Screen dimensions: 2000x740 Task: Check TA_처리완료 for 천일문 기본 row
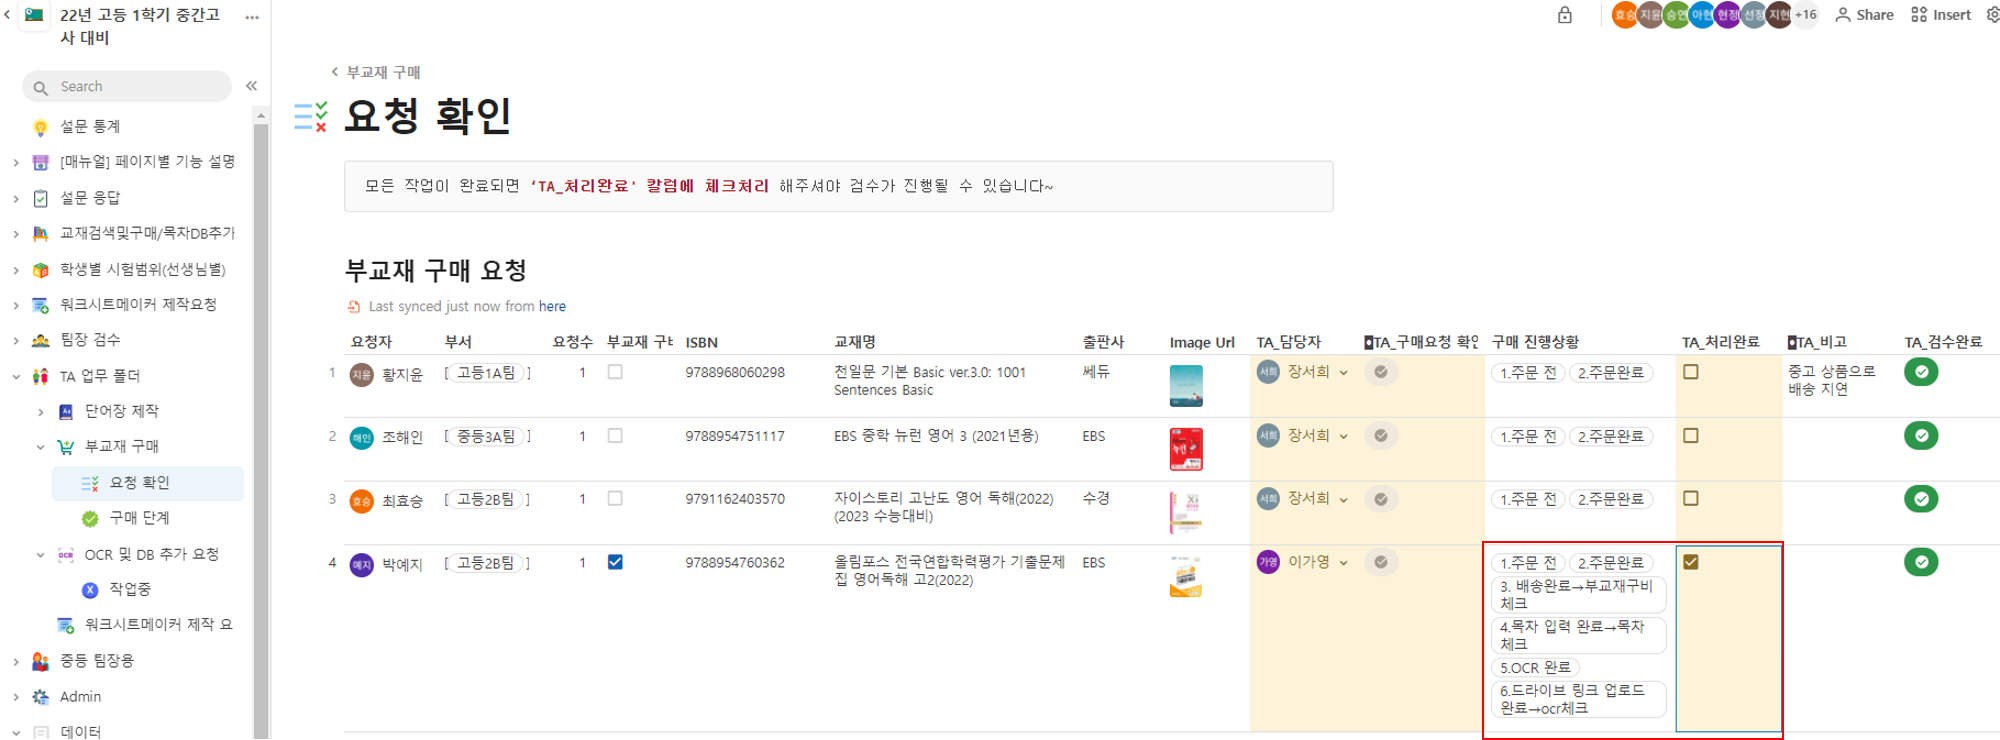(1691, 372)
